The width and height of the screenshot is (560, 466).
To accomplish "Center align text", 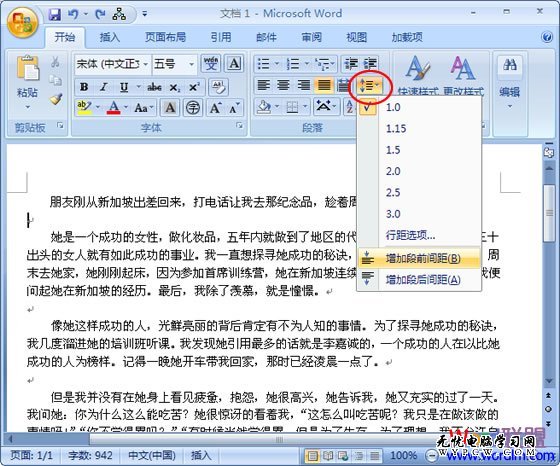I will [284, 85].
